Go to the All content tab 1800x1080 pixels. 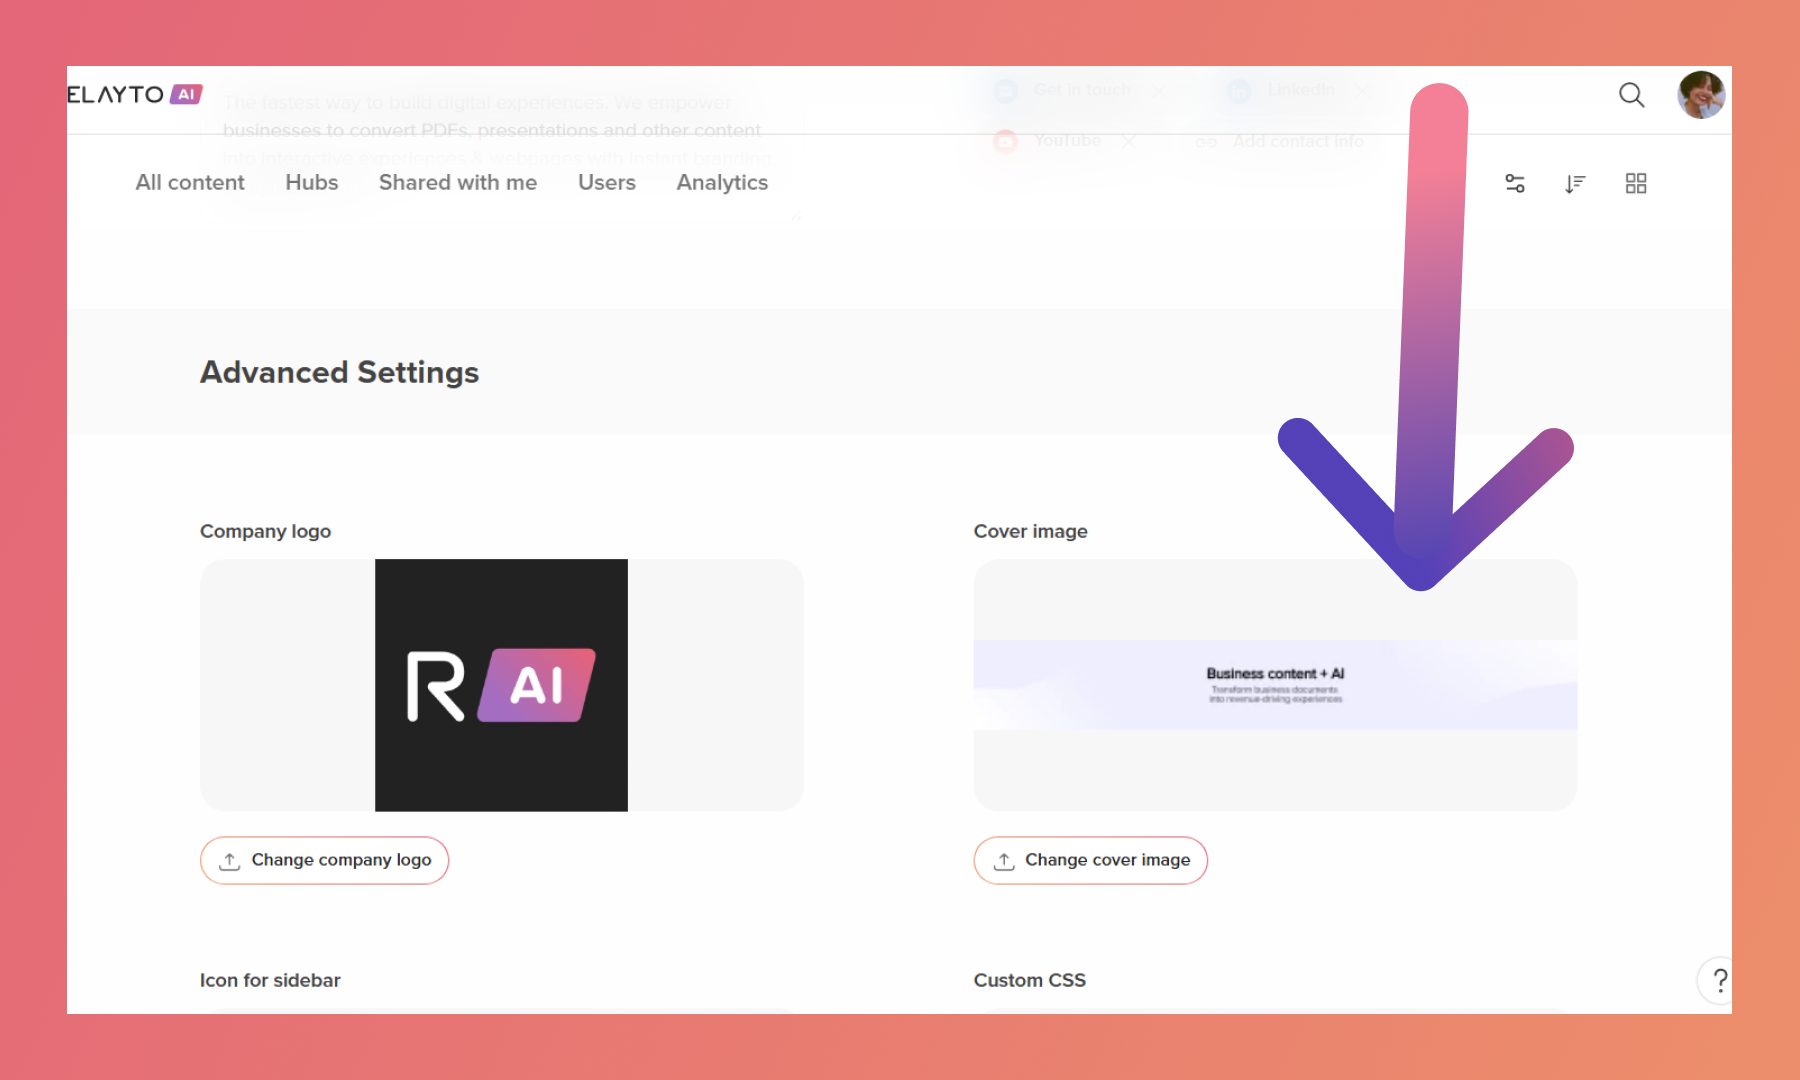coord(190,183)
